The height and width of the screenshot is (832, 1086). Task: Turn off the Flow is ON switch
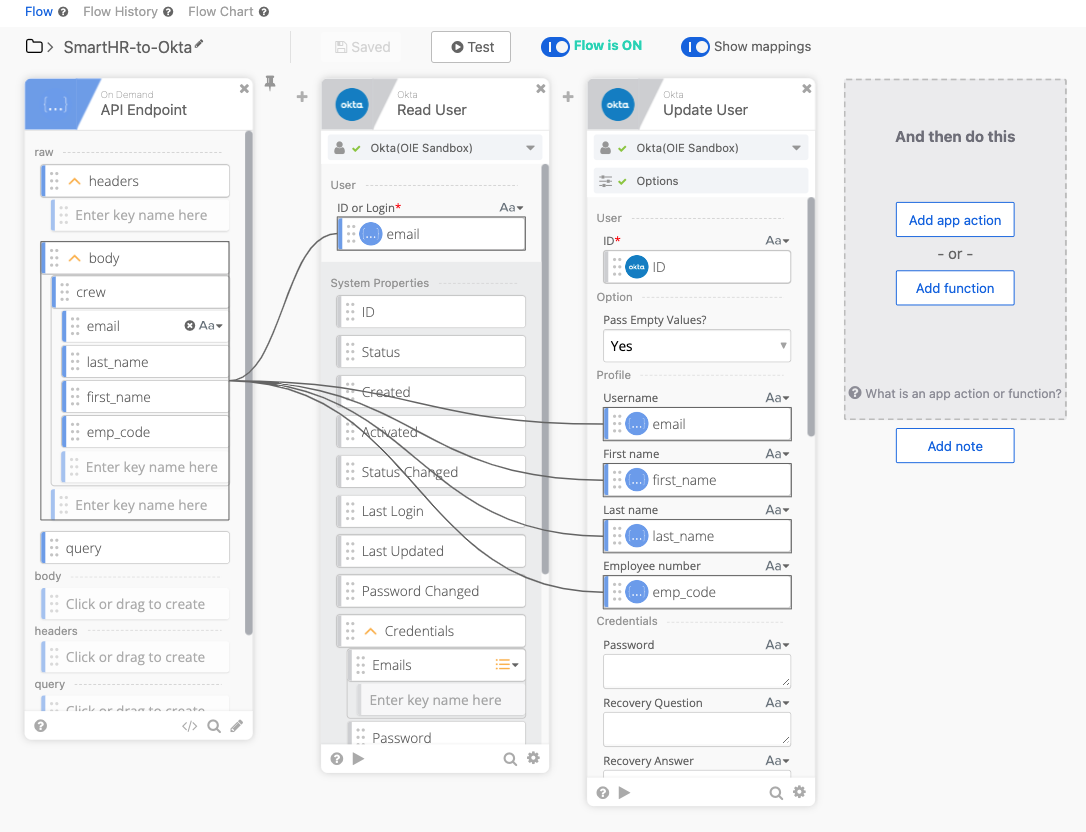(555, 46)
